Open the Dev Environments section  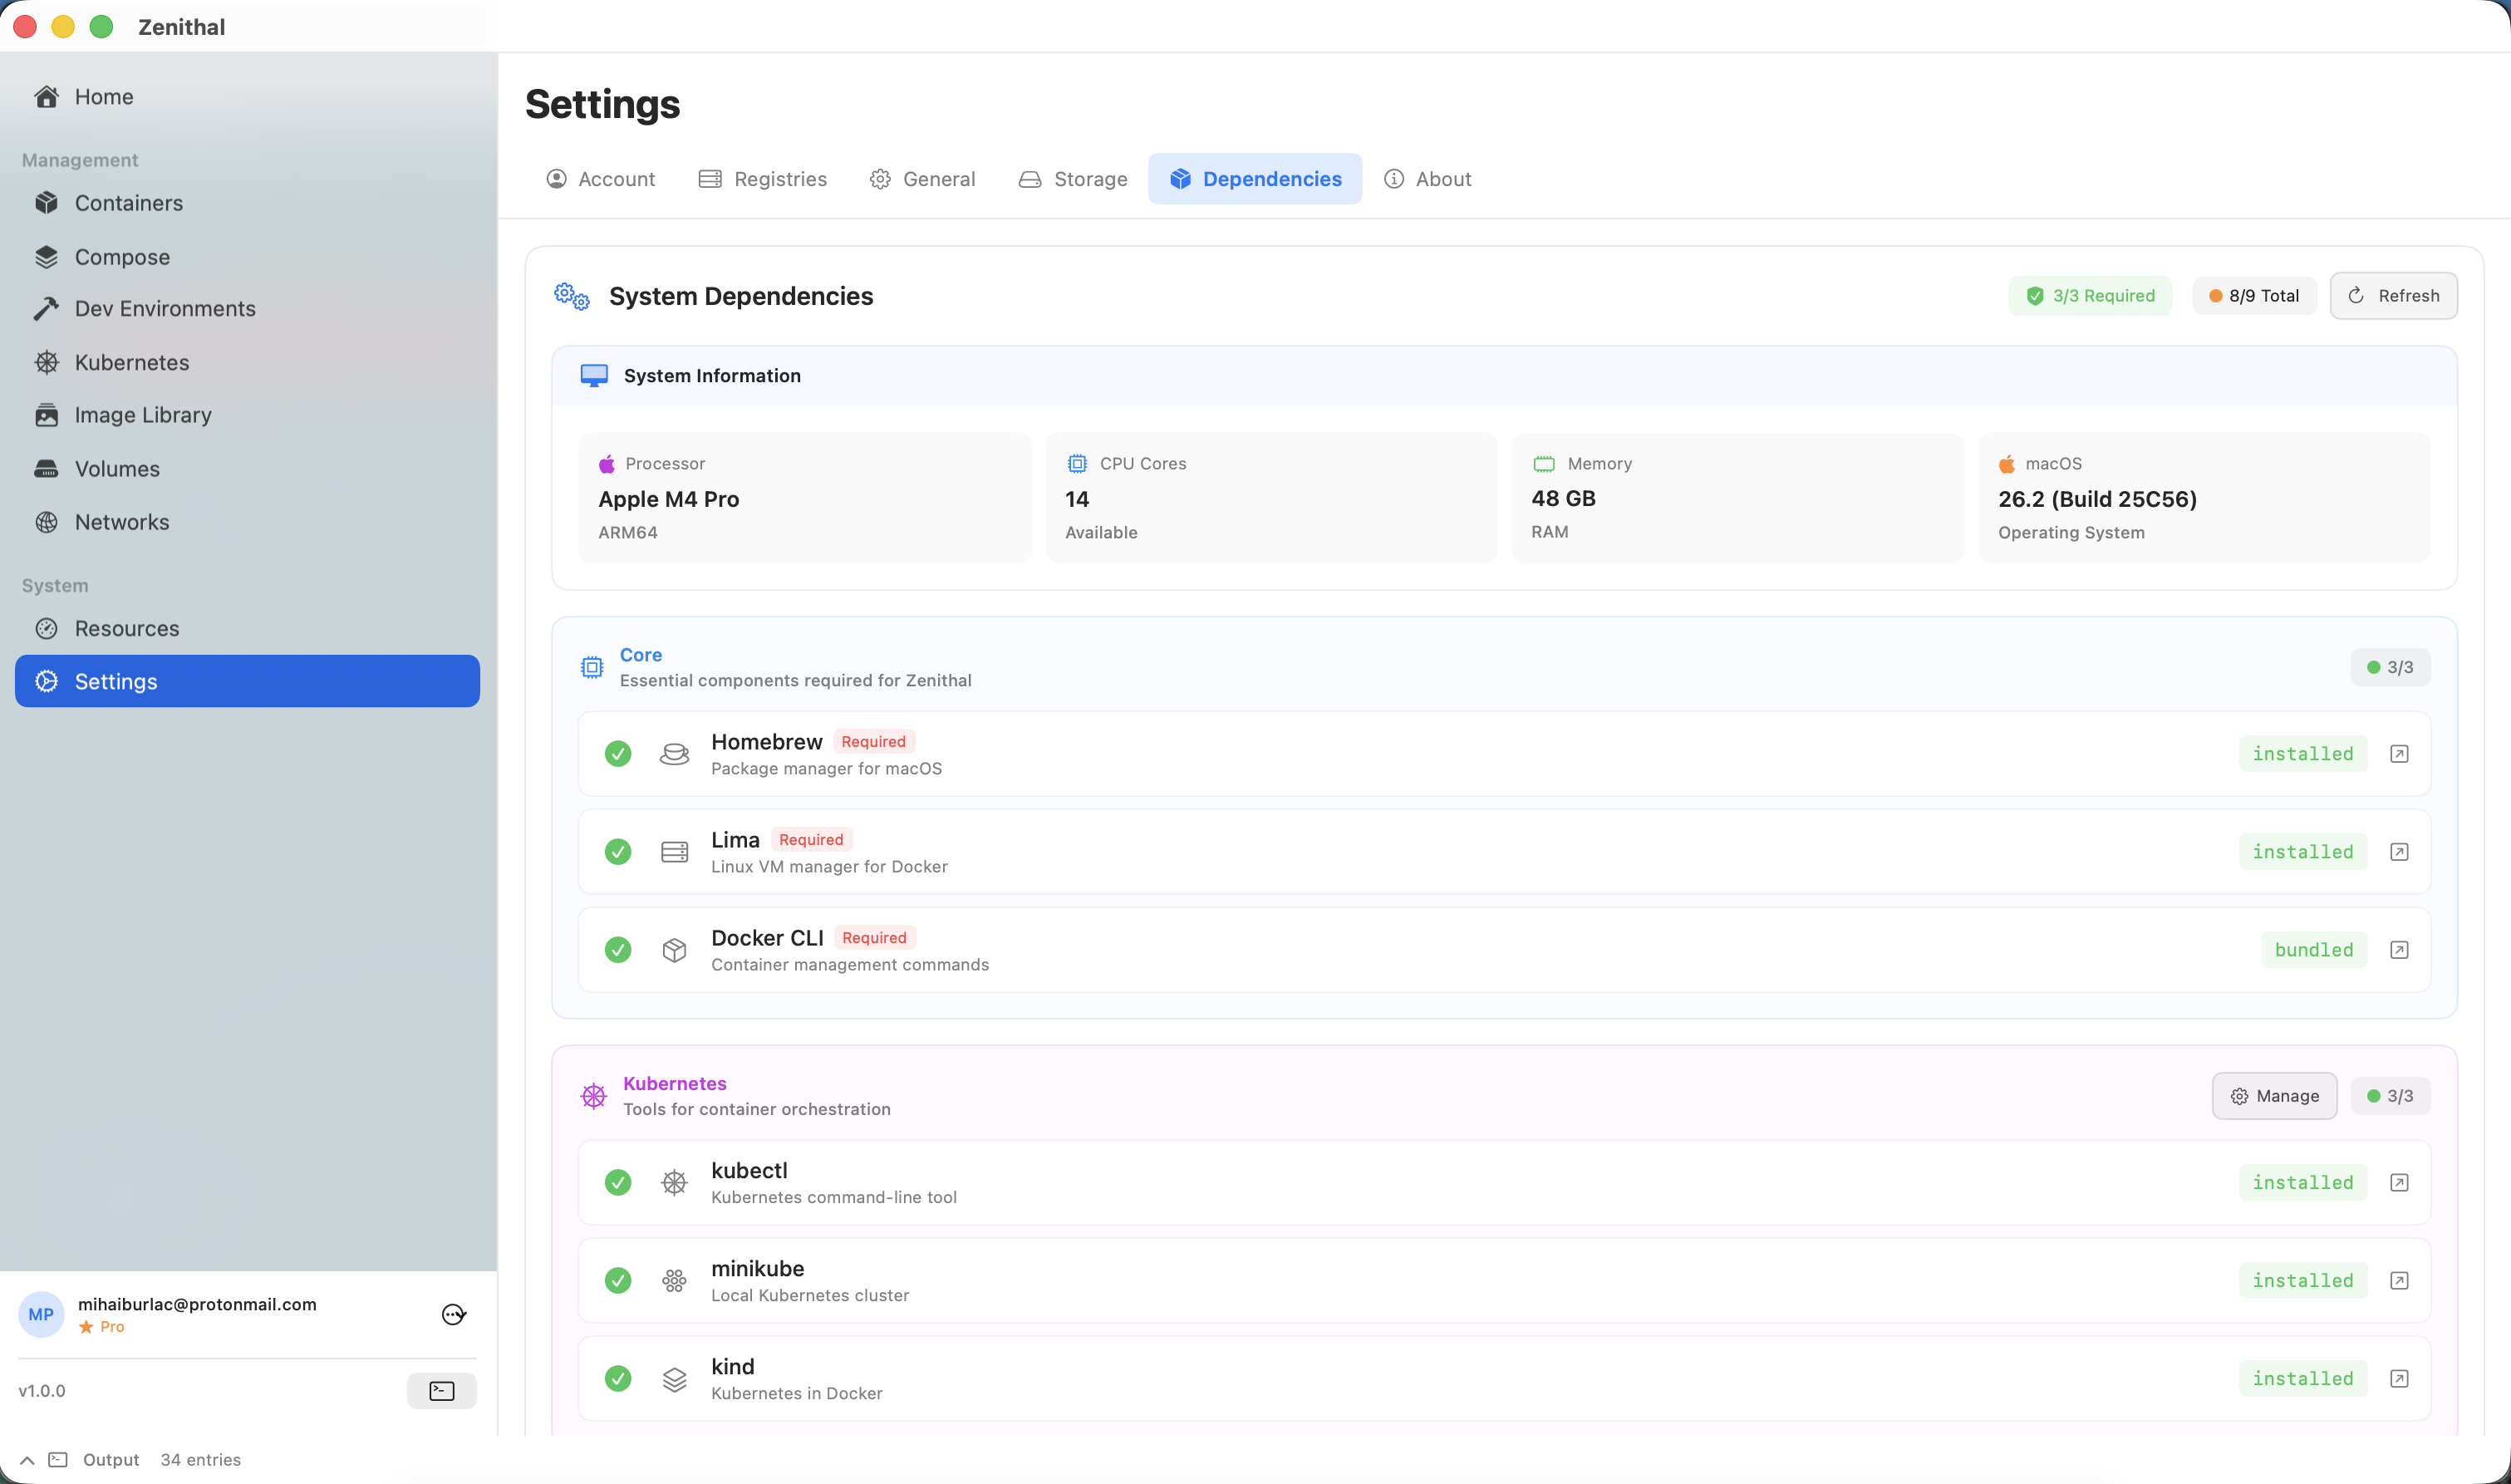164,308
